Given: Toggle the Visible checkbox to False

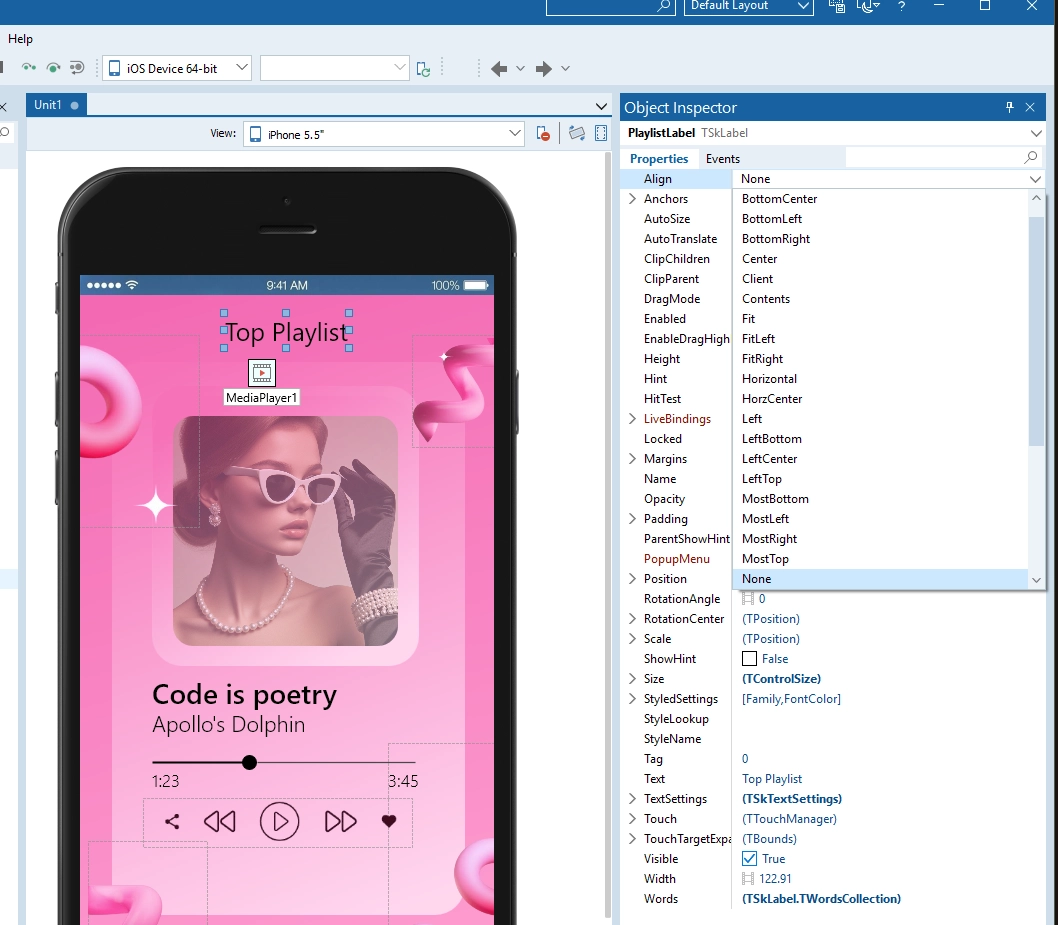Looking at the screenshot, I should pyautogui.click(x=750, y=858).
